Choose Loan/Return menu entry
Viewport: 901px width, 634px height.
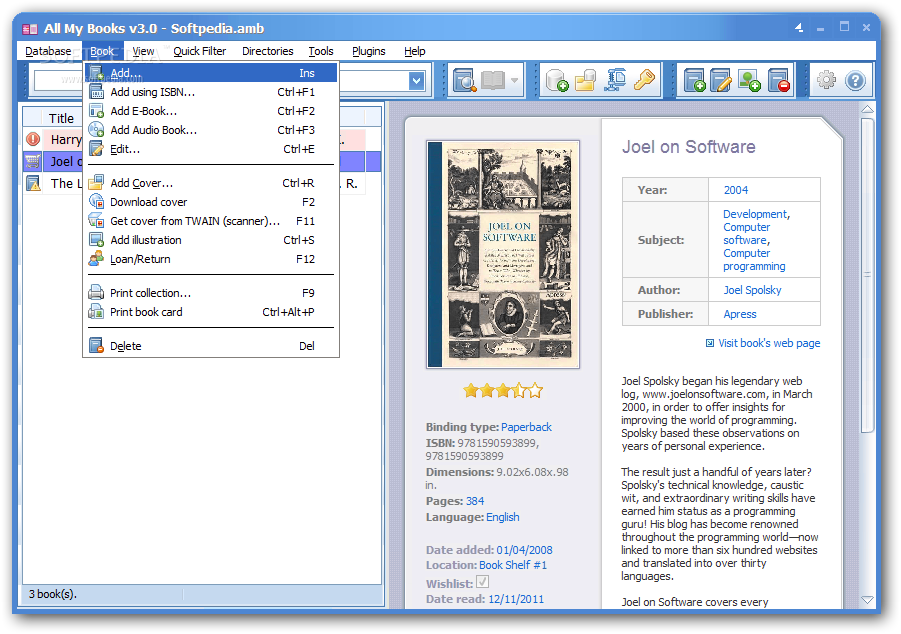(x=211, y=259)
